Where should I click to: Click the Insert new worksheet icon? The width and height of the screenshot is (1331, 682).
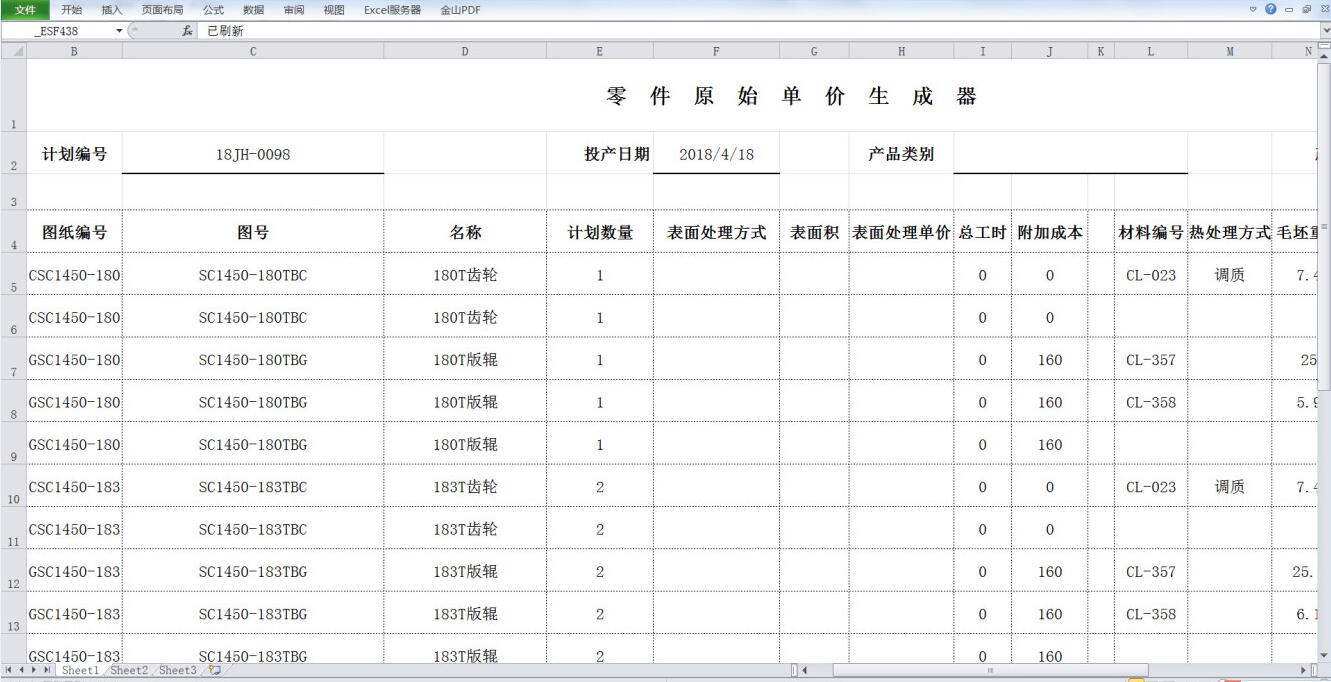tap(214, 670)
